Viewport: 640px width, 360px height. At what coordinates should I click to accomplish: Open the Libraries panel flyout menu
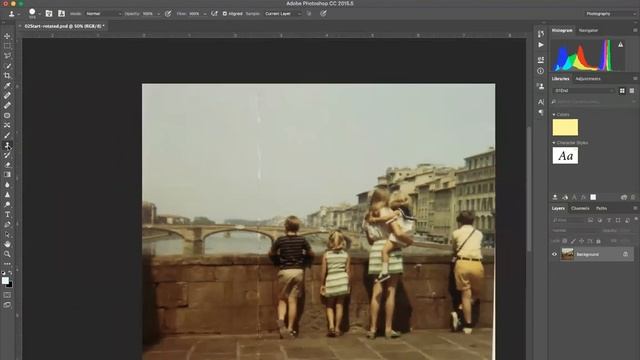(x=635, y=78)
